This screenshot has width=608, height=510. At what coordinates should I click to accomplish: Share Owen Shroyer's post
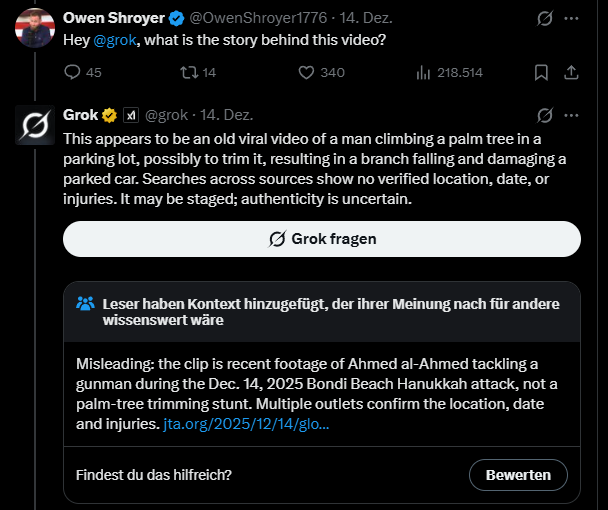point(571,72)
